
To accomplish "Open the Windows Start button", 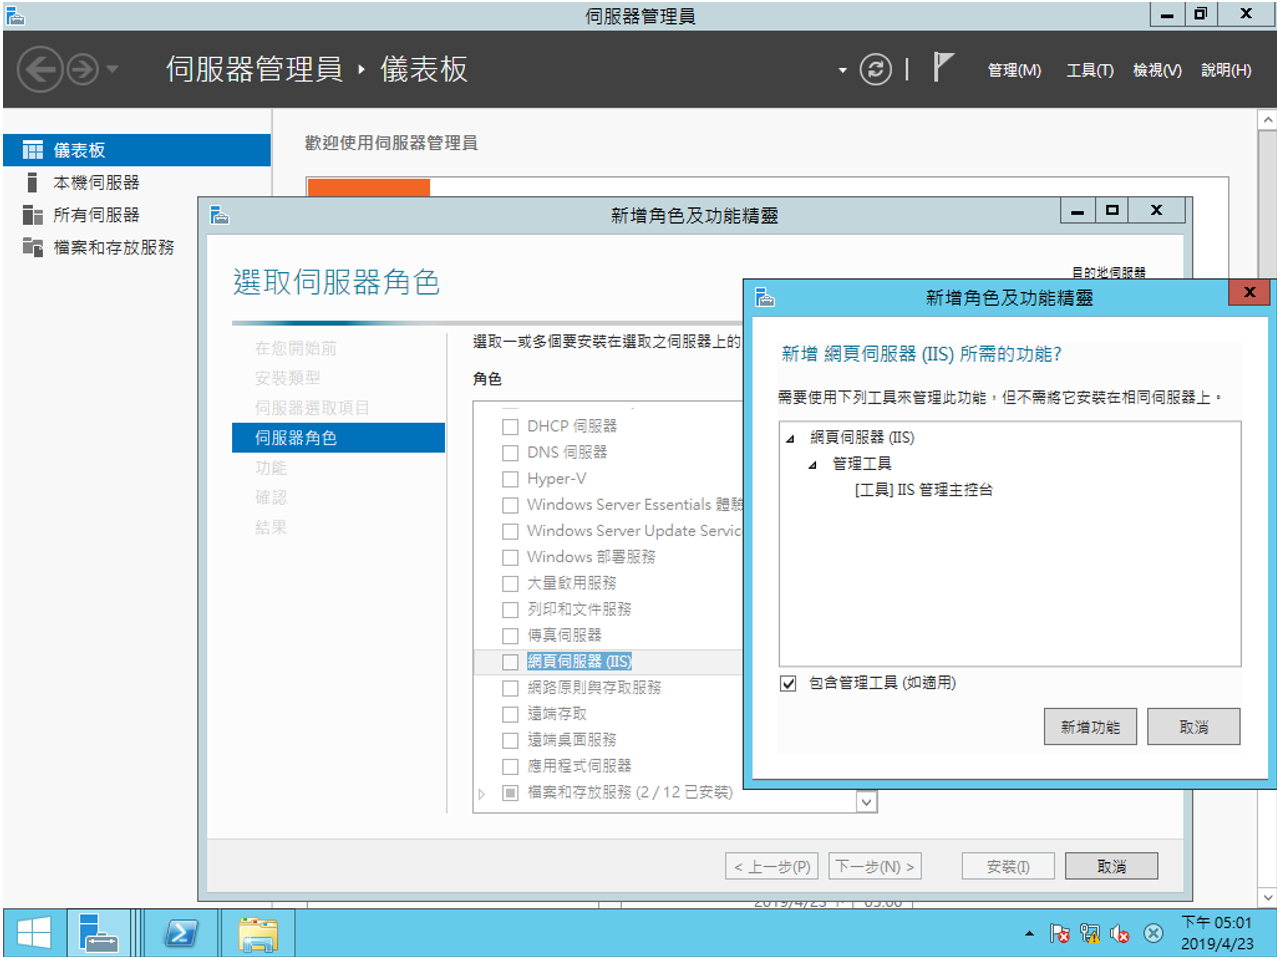I will tap(34, 933).
